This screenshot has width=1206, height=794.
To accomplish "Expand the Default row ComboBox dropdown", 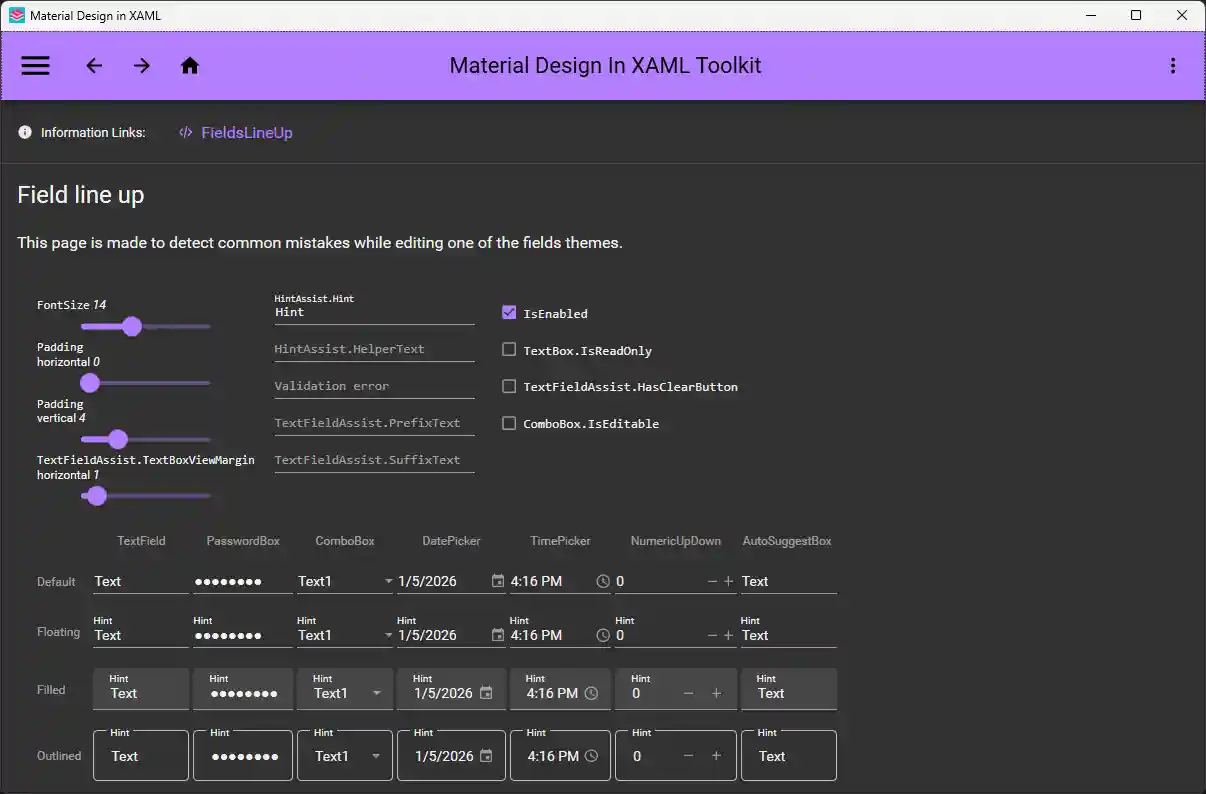I will 388,581.
